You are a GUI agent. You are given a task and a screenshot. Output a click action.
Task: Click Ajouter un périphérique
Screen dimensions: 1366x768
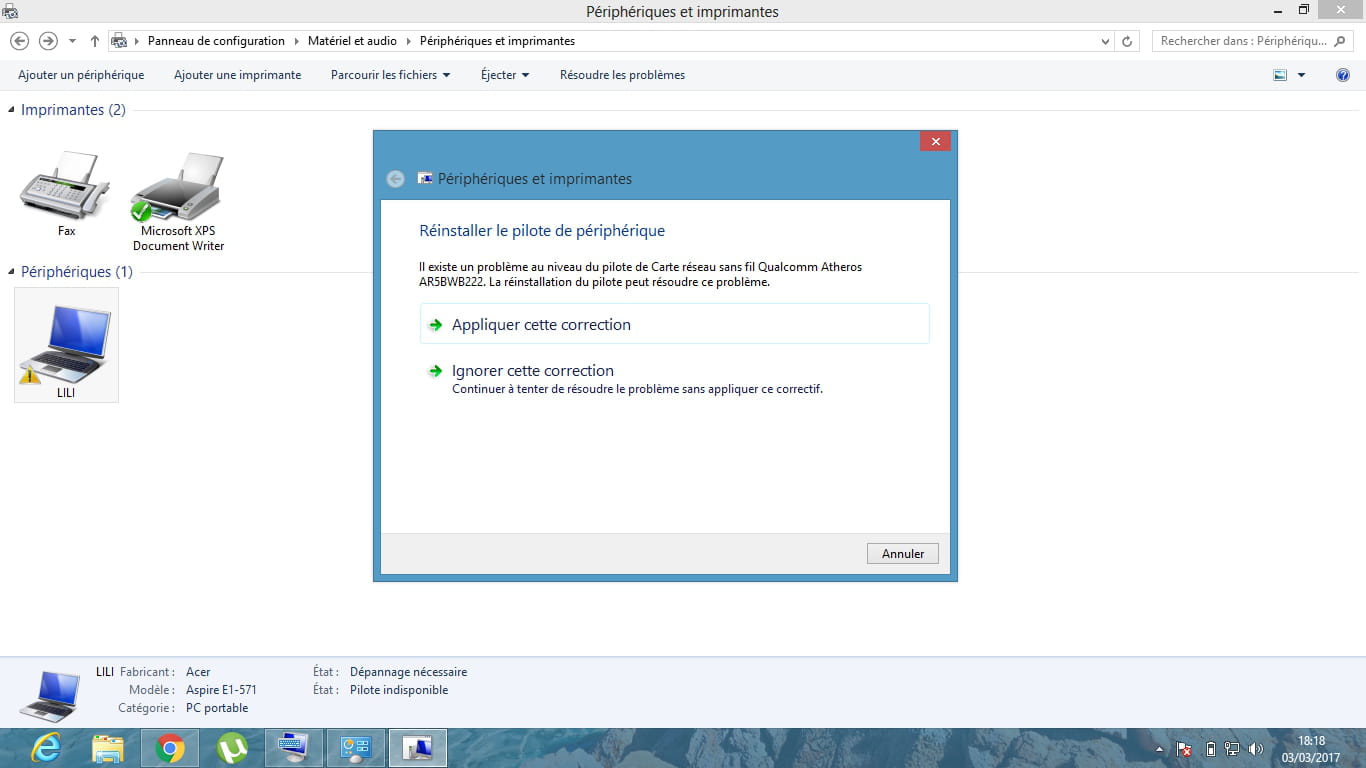81,75
